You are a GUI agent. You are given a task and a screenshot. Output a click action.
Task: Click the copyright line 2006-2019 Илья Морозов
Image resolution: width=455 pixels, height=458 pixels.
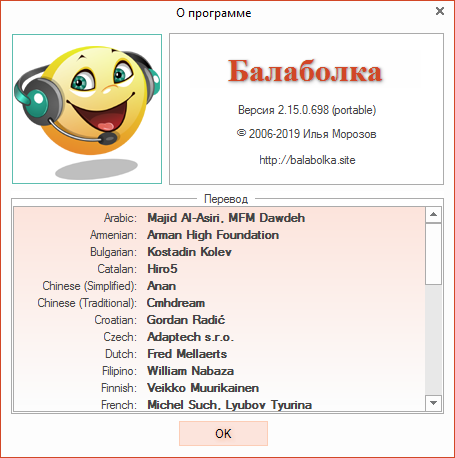(x=307, y=134)
